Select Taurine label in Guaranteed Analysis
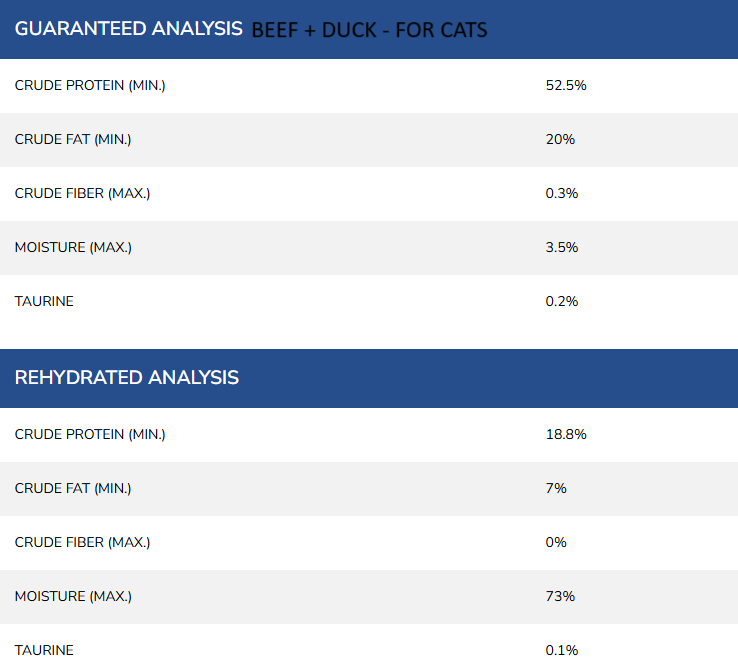The image size is (738, 663). tap(44, 302)
